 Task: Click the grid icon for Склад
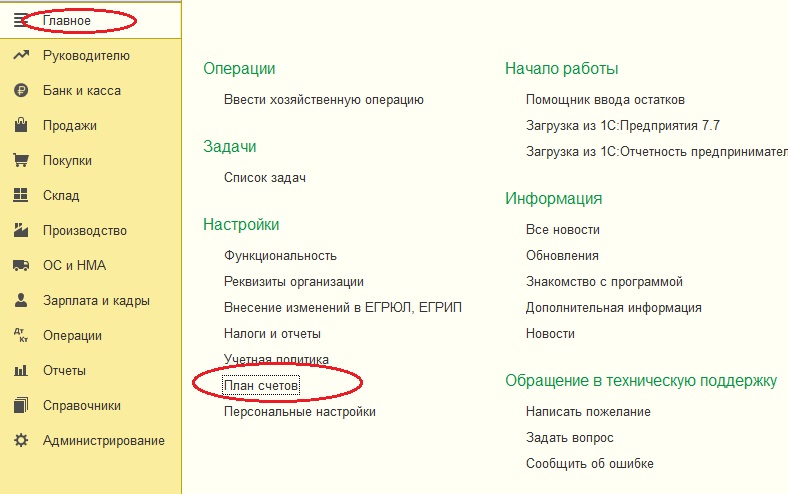pos(21,195)
